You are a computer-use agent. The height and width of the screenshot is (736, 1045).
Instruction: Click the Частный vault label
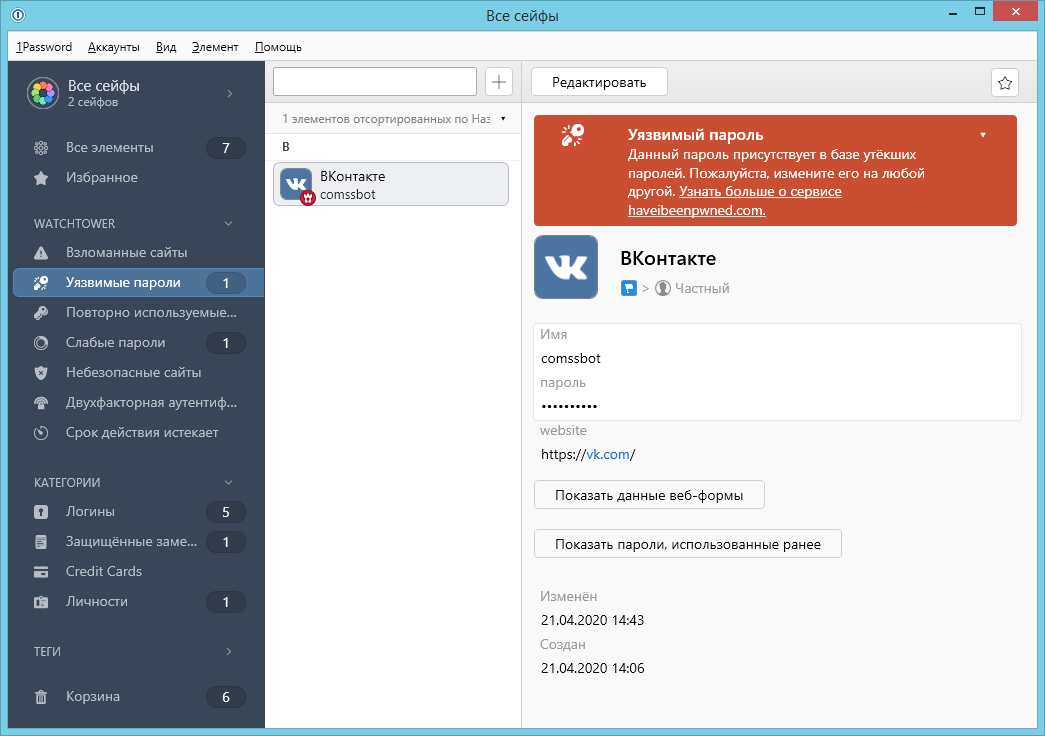702,288
